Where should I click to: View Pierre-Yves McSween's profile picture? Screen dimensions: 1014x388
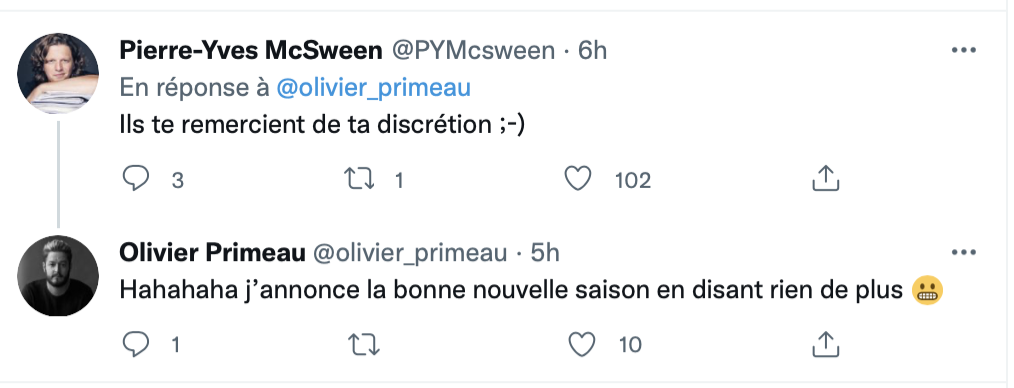tap(58, 73)
